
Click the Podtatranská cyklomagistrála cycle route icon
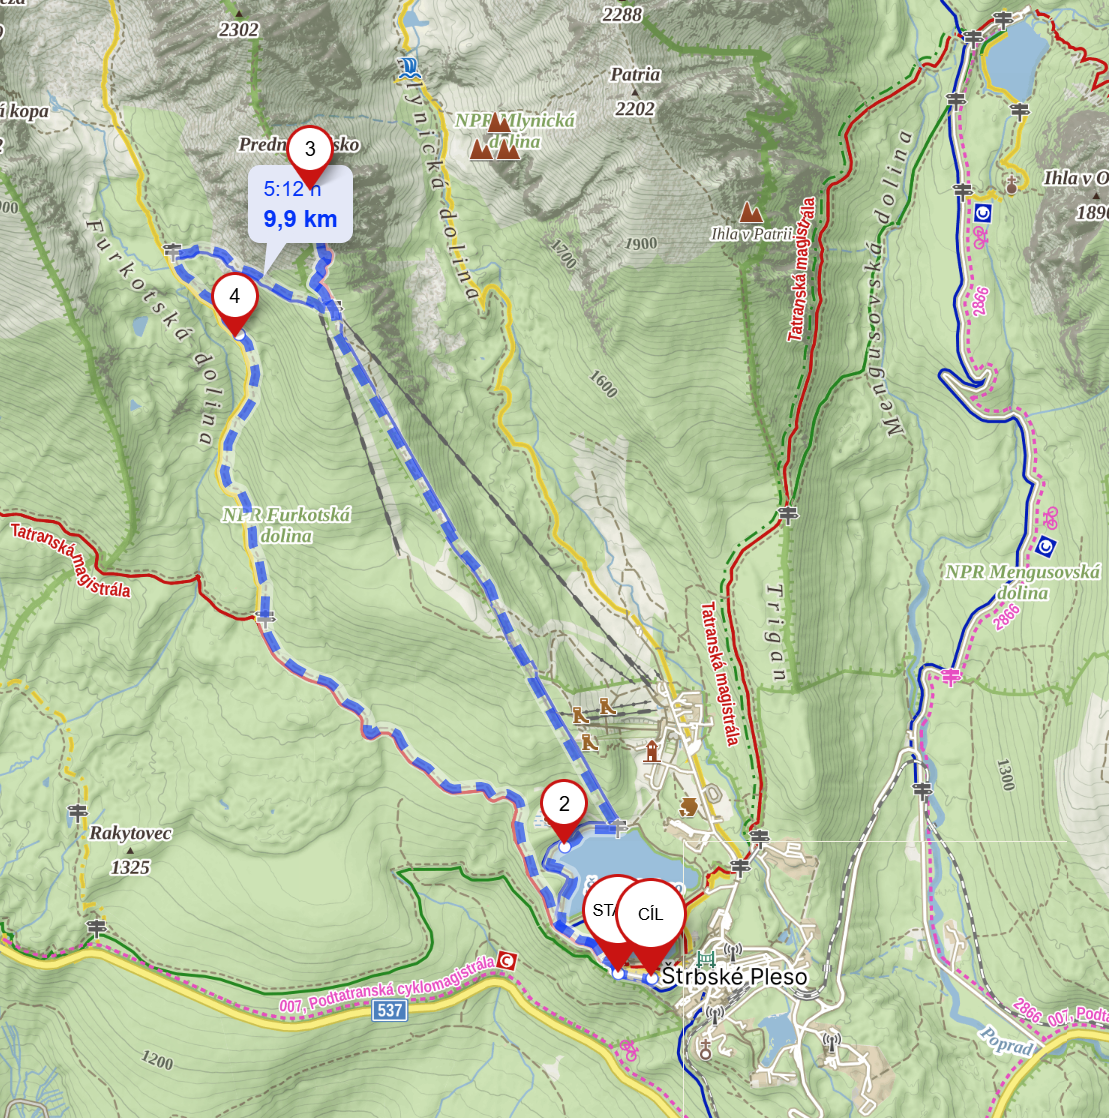pyautogui.click(x=506, y=961)
